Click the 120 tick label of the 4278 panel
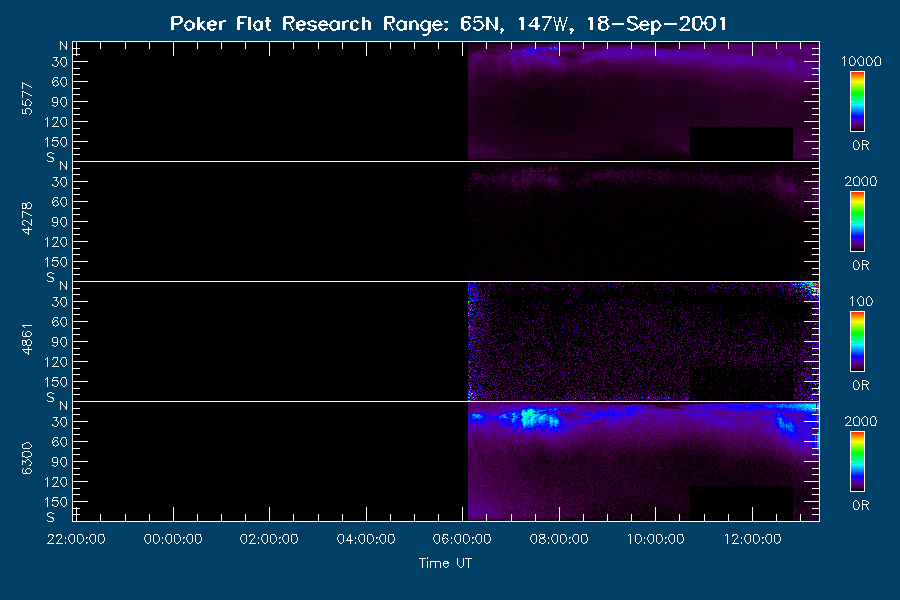900x600 pixels. (x=56, y=242)
